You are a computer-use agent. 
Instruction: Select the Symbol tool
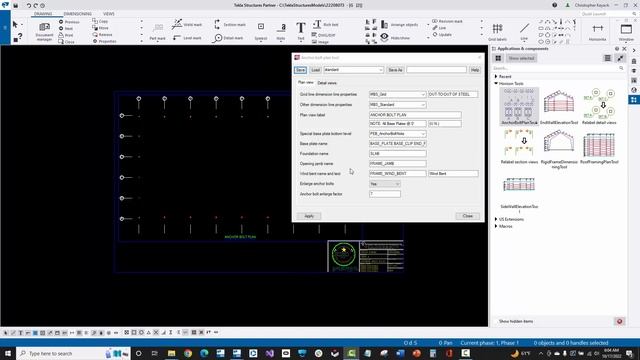(x=261, y=31)
